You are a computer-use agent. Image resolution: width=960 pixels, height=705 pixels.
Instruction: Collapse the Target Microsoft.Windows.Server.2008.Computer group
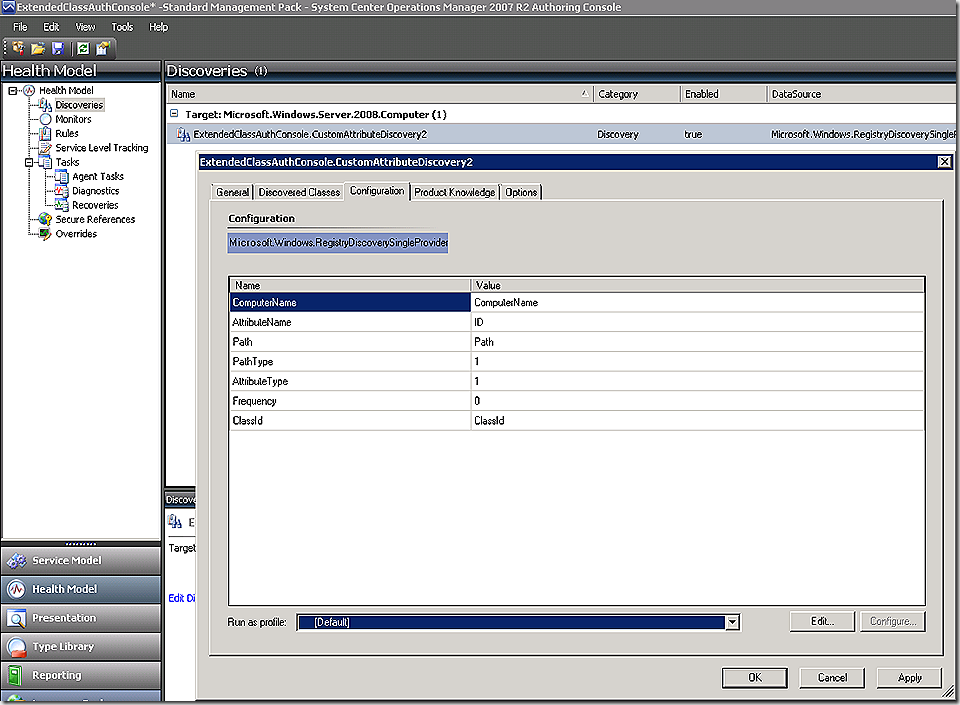(x=175, y=115)
